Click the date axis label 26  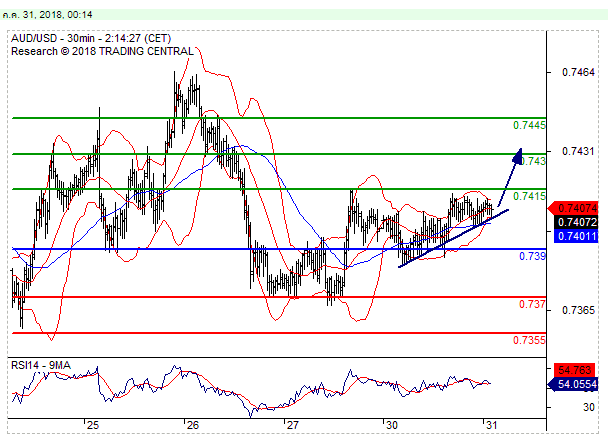pyautogui.click(x=193, y=425)
